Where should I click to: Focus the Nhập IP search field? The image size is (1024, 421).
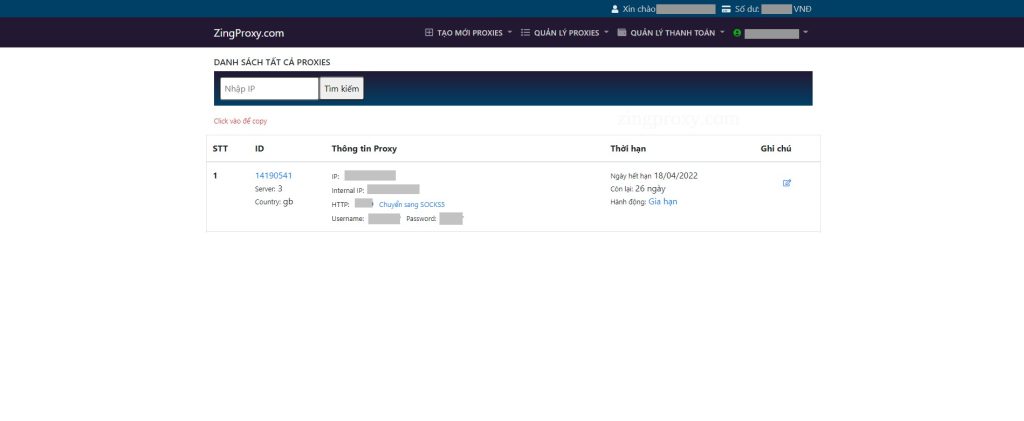pos(269,89)
